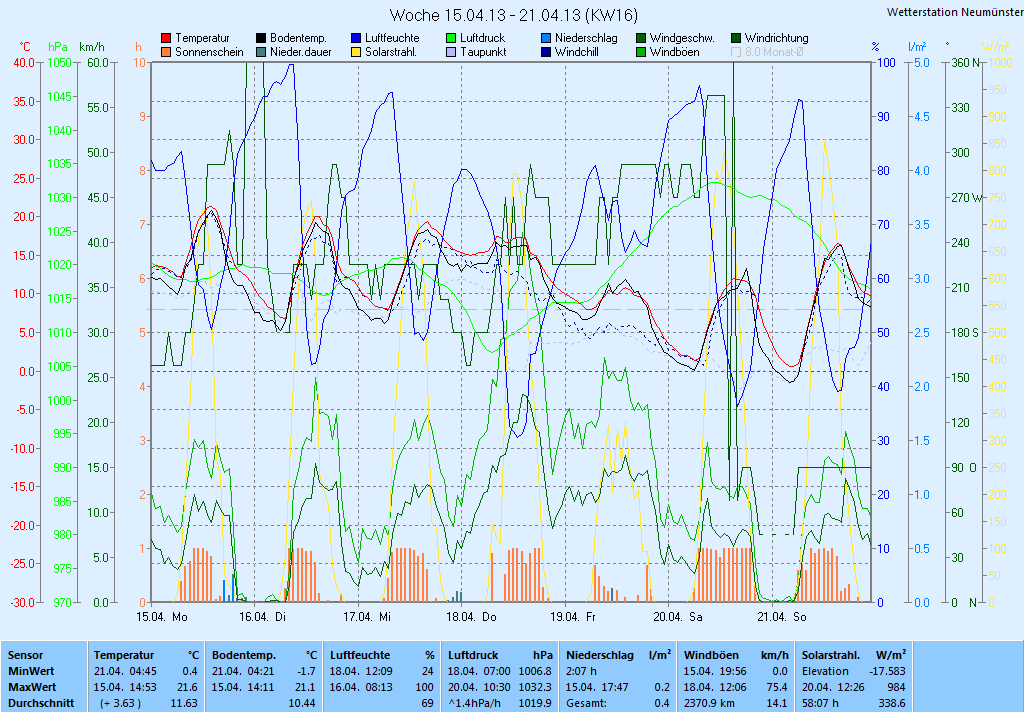The image size is (1024, 712).
Task: Toggle the Windböen legend box
Action: pos(641,52)
